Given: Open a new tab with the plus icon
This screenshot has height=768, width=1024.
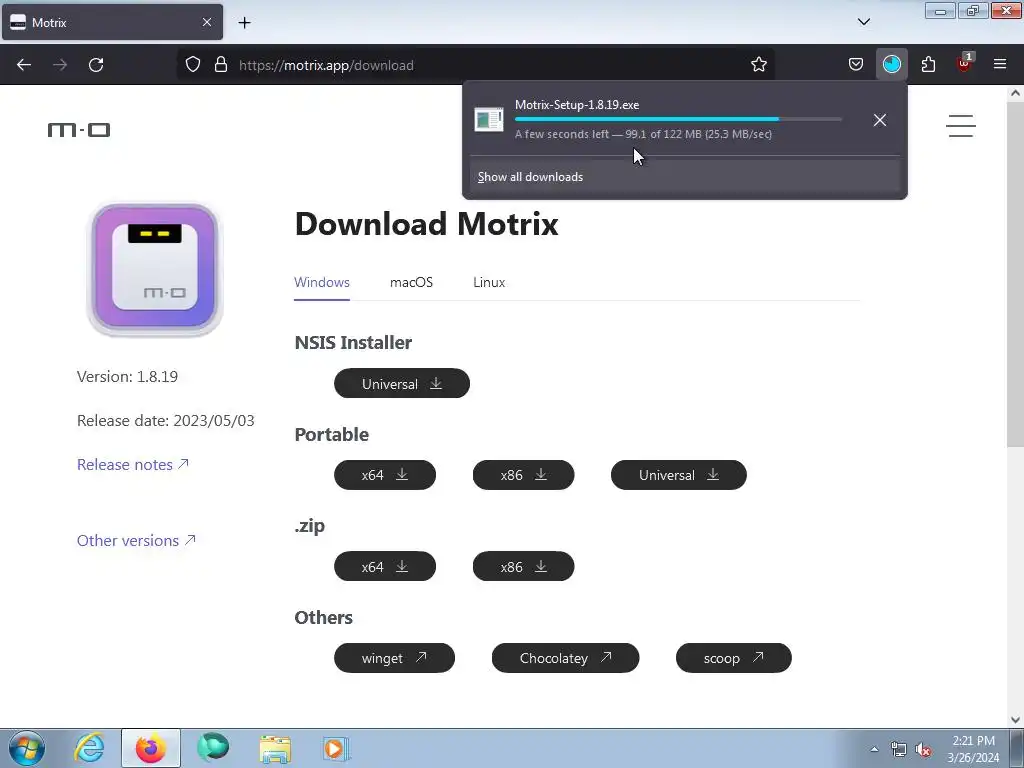Looking at the screenshot, I should click(x=244, y=23).
